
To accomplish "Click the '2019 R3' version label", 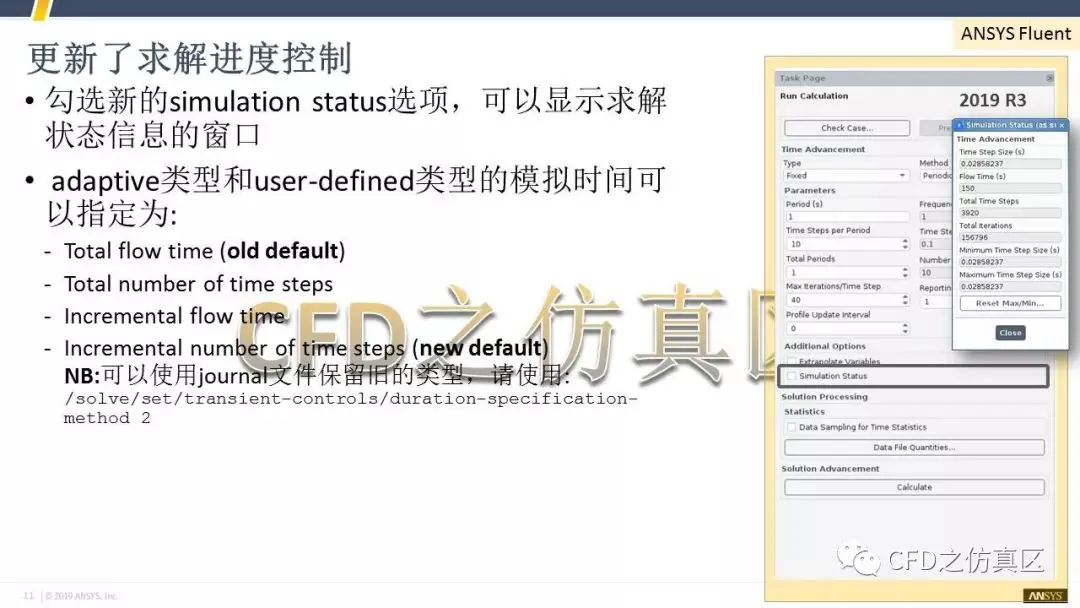I will [993, 101].
